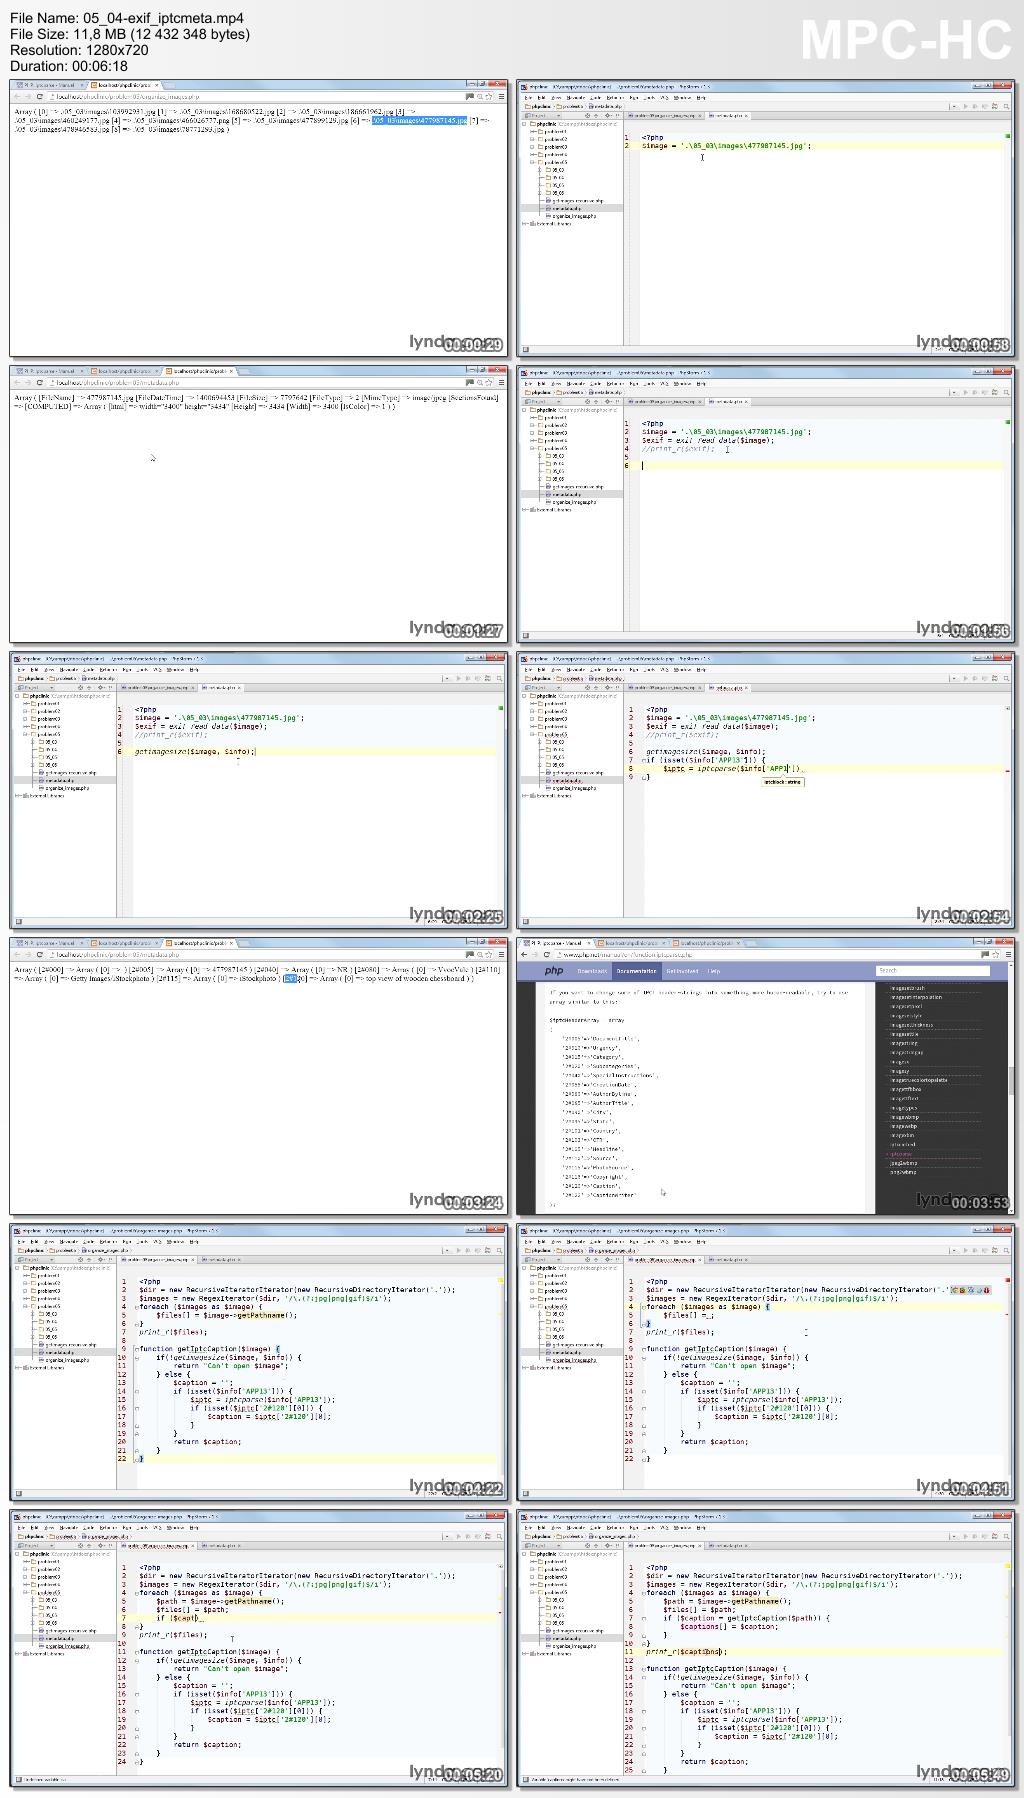Click the Downloads link on the php.net header
This screenshot has width=1024, height=1798.
click(592, 971)
